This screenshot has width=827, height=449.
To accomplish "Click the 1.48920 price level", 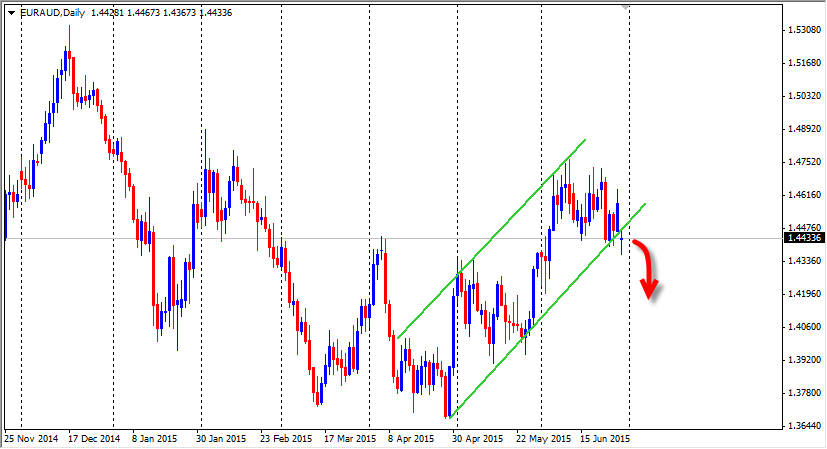I will point(804,129).
